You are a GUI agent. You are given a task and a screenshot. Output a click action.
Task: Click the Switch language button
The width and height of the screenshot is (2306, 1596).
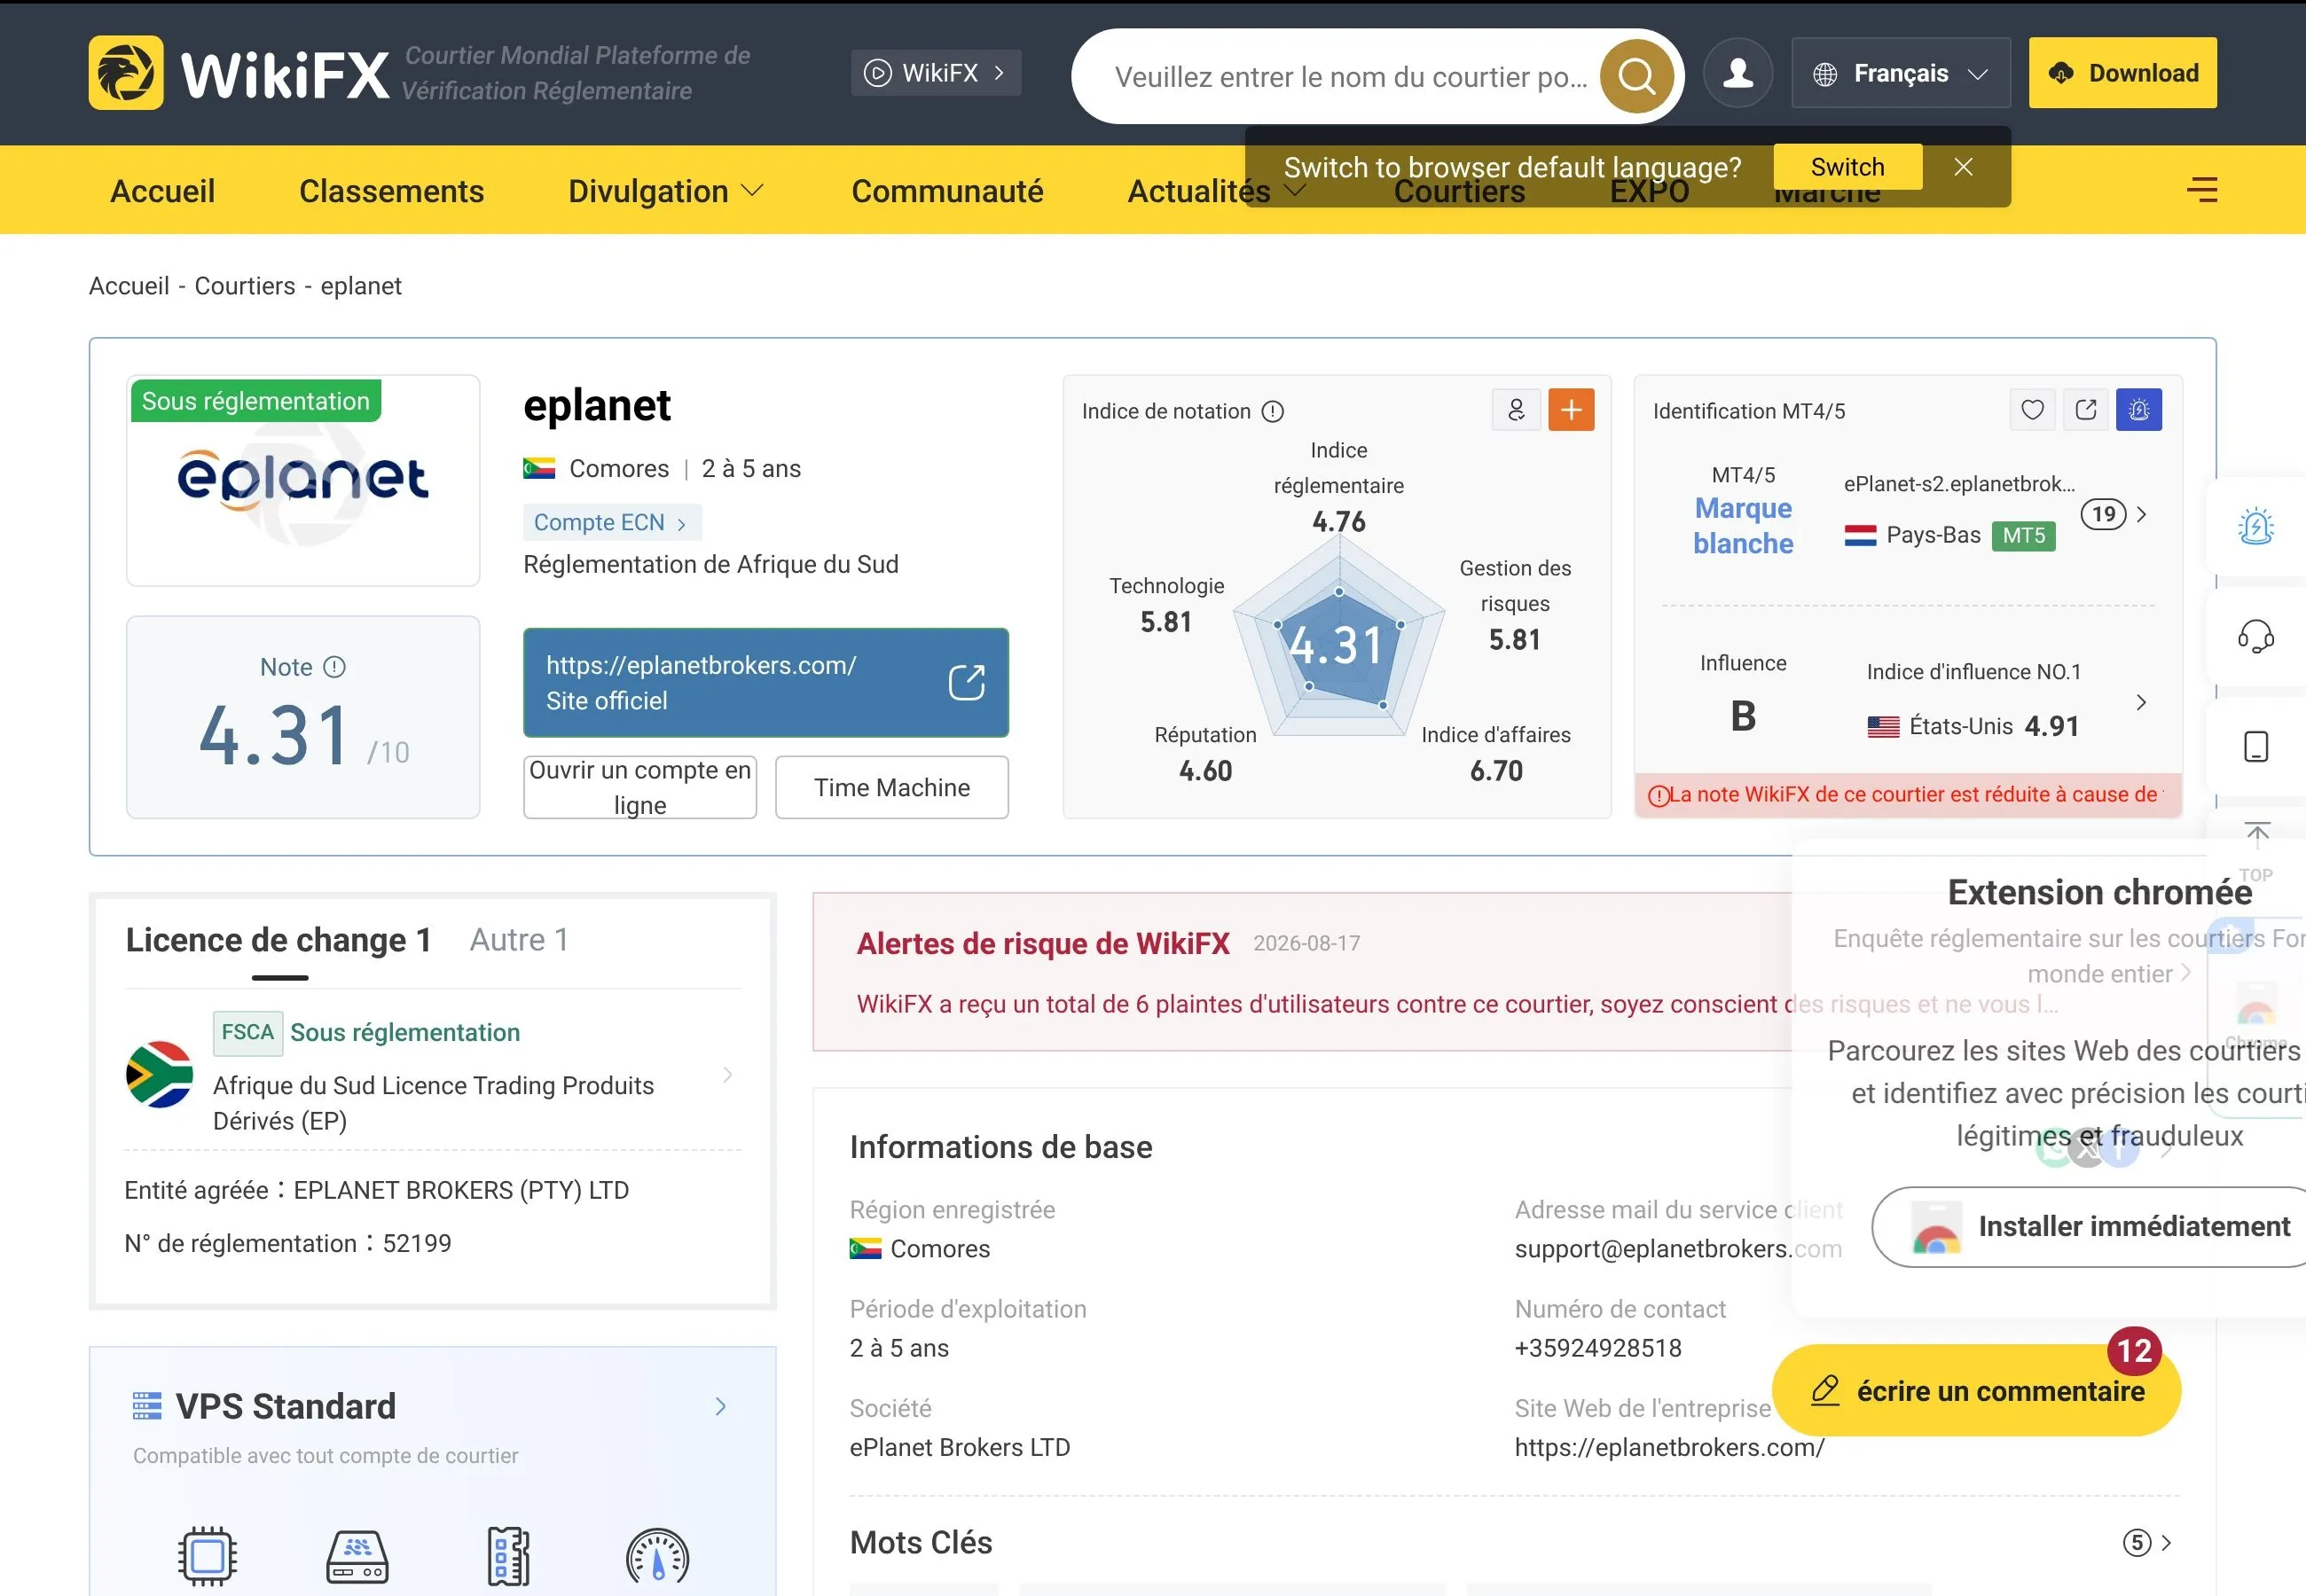(1847, 167)
